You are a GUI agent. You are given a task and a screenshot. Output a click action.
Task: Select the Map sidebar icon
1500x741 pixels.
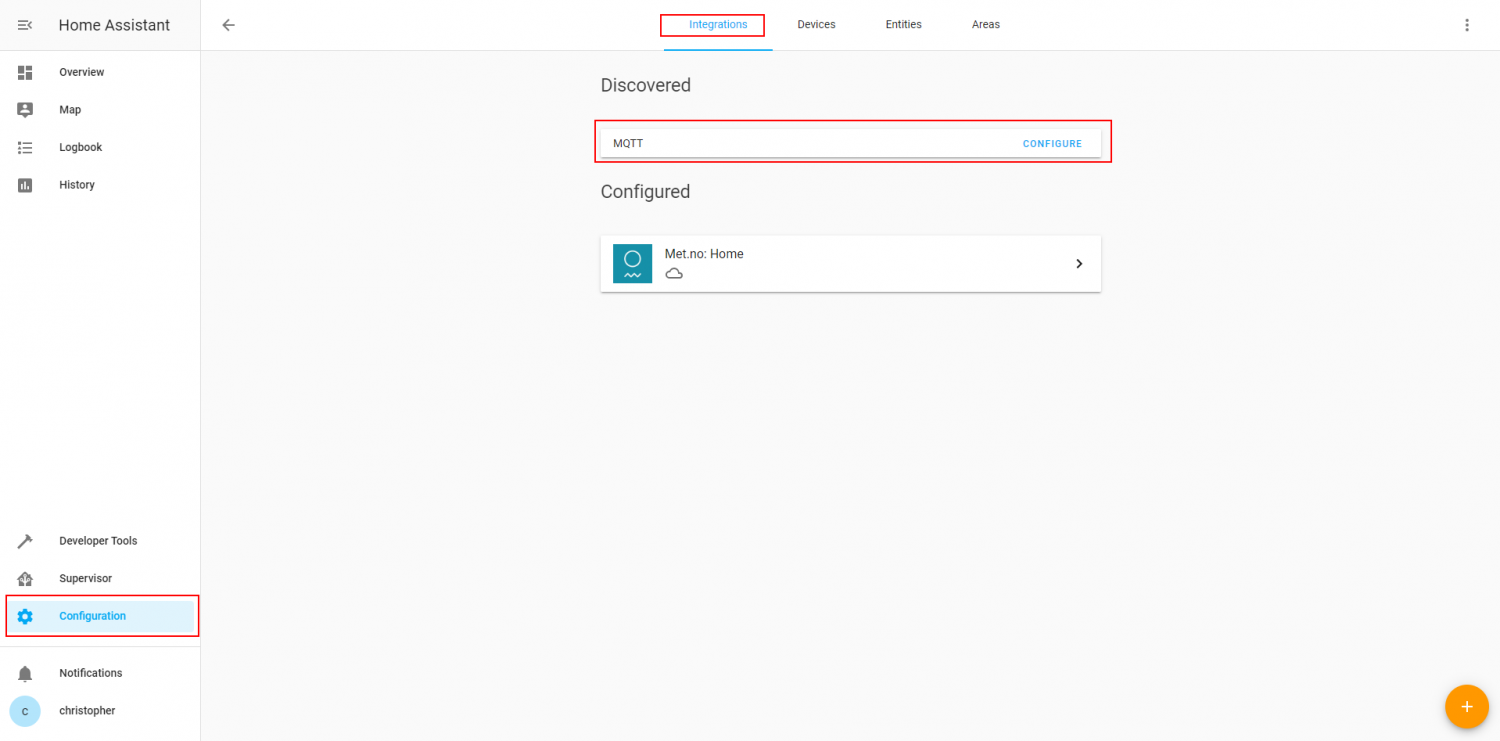(24, 109)
